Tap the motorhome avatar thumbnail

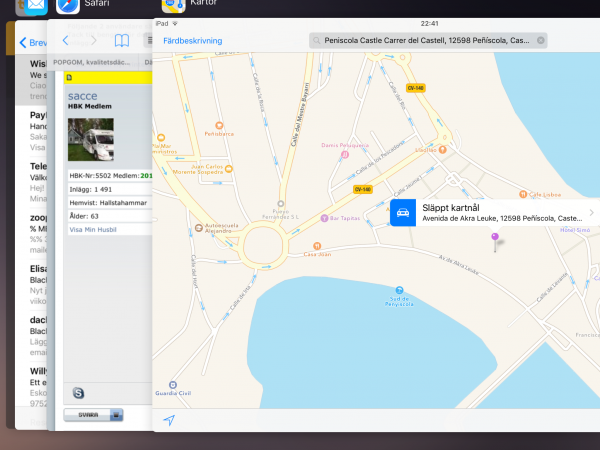[x=91, y=140]
